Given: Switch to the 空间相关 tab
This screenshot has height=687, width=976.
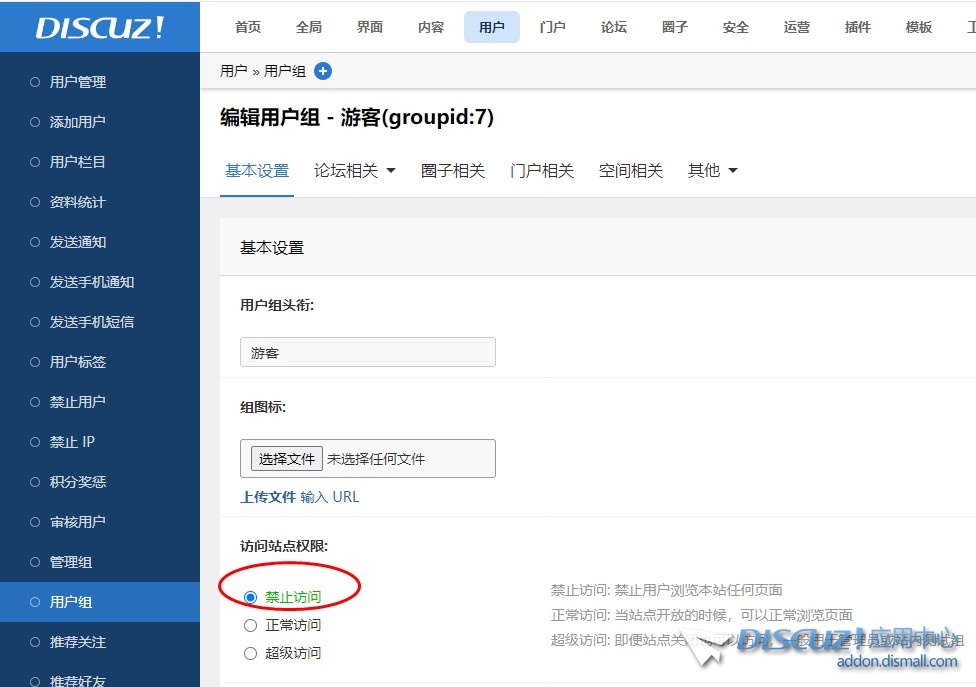Looking at the screenshot, I should 631,170.
